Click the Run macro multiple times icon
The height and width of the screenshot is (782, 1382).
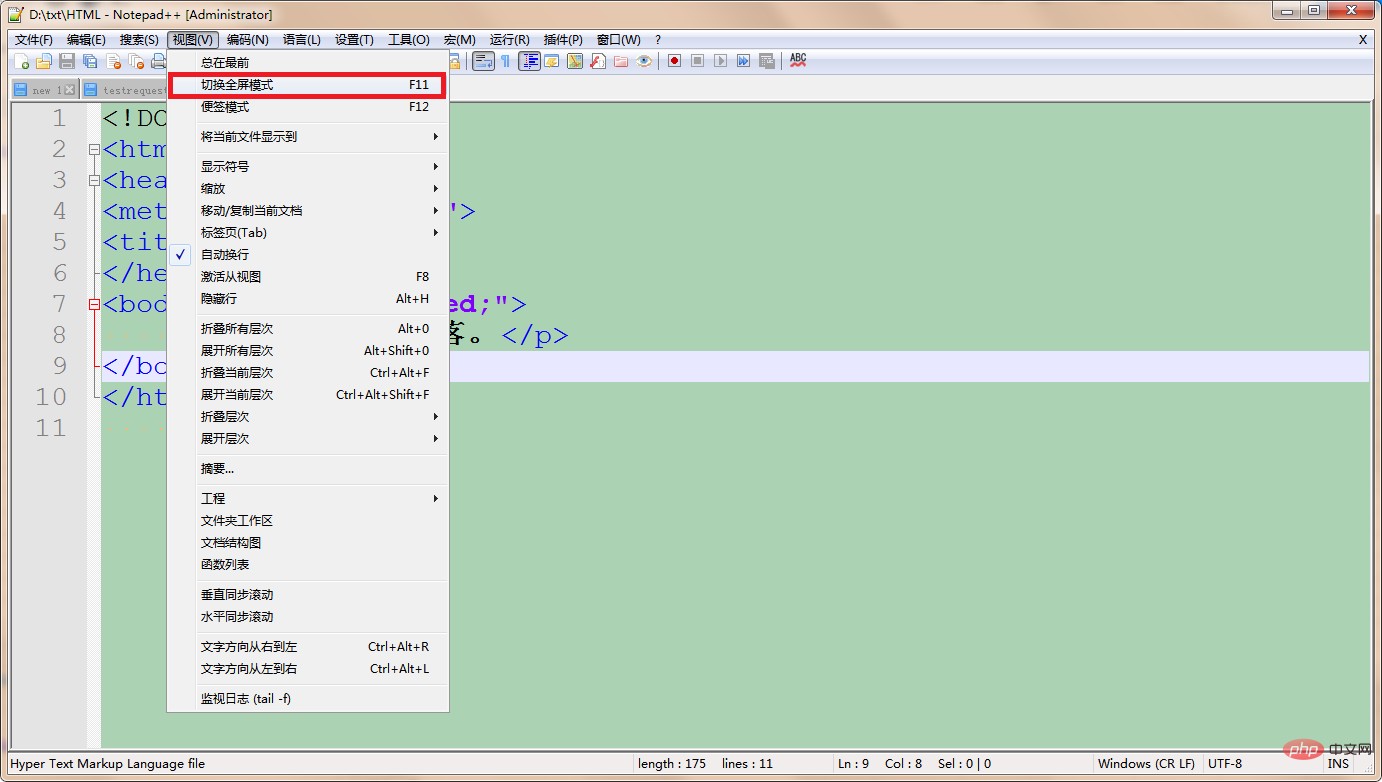(x=744, y=61)
